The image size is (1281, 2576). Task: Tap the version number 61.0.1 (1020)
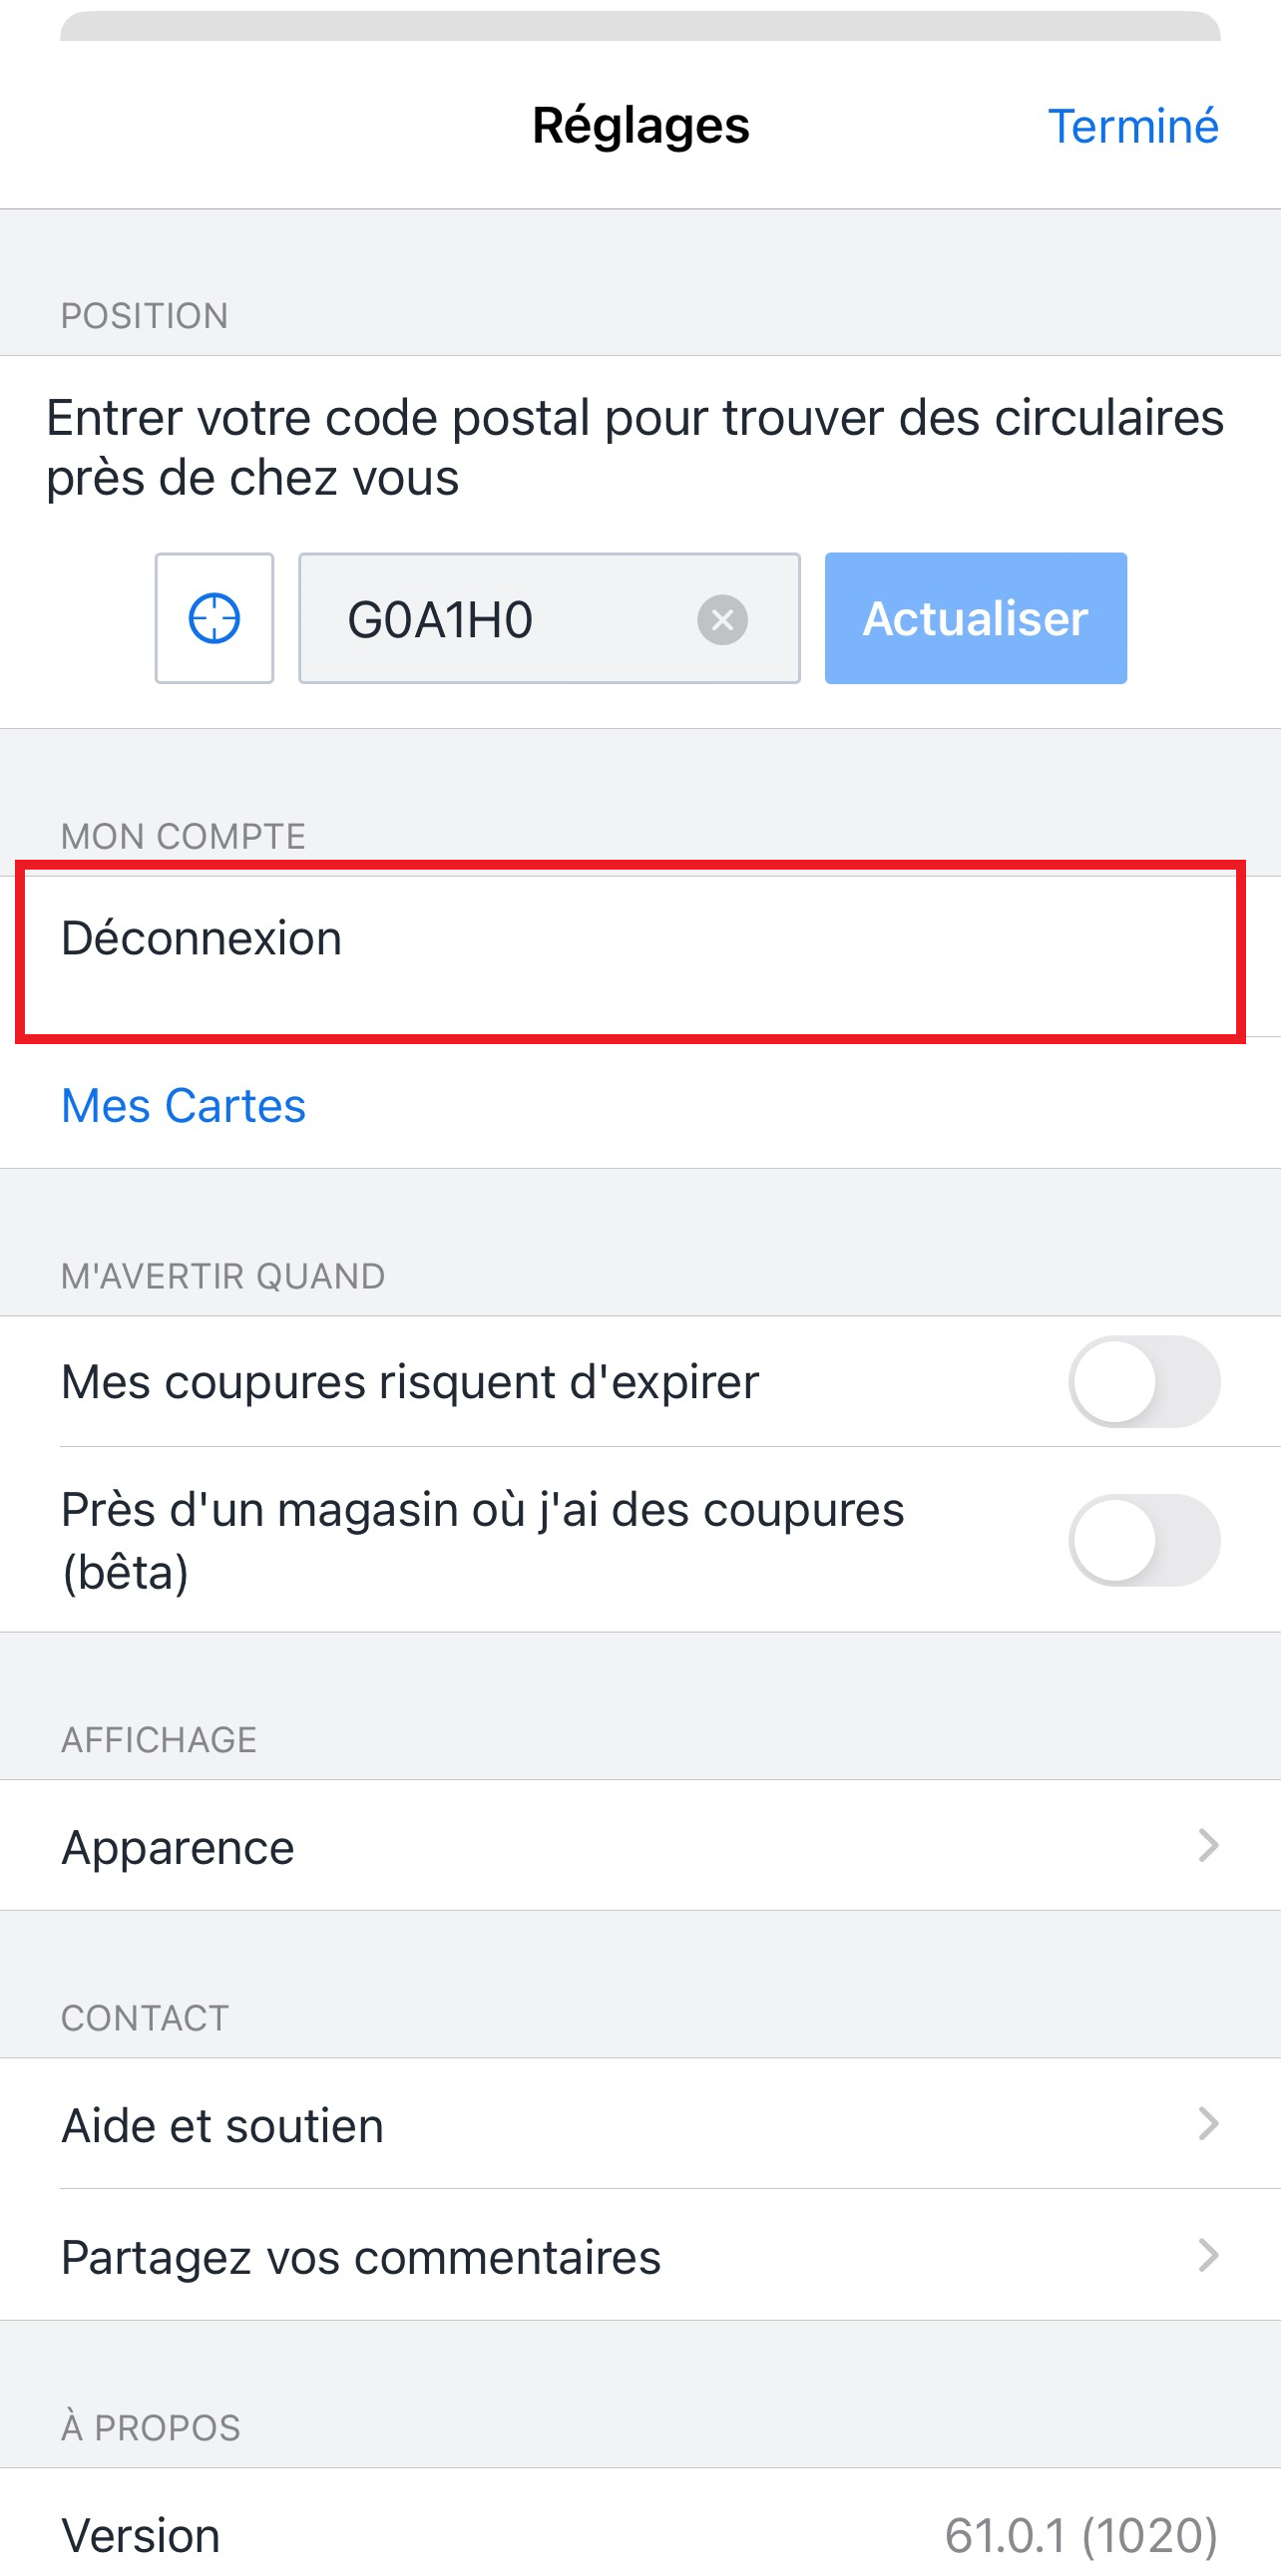[1082, 2535]
